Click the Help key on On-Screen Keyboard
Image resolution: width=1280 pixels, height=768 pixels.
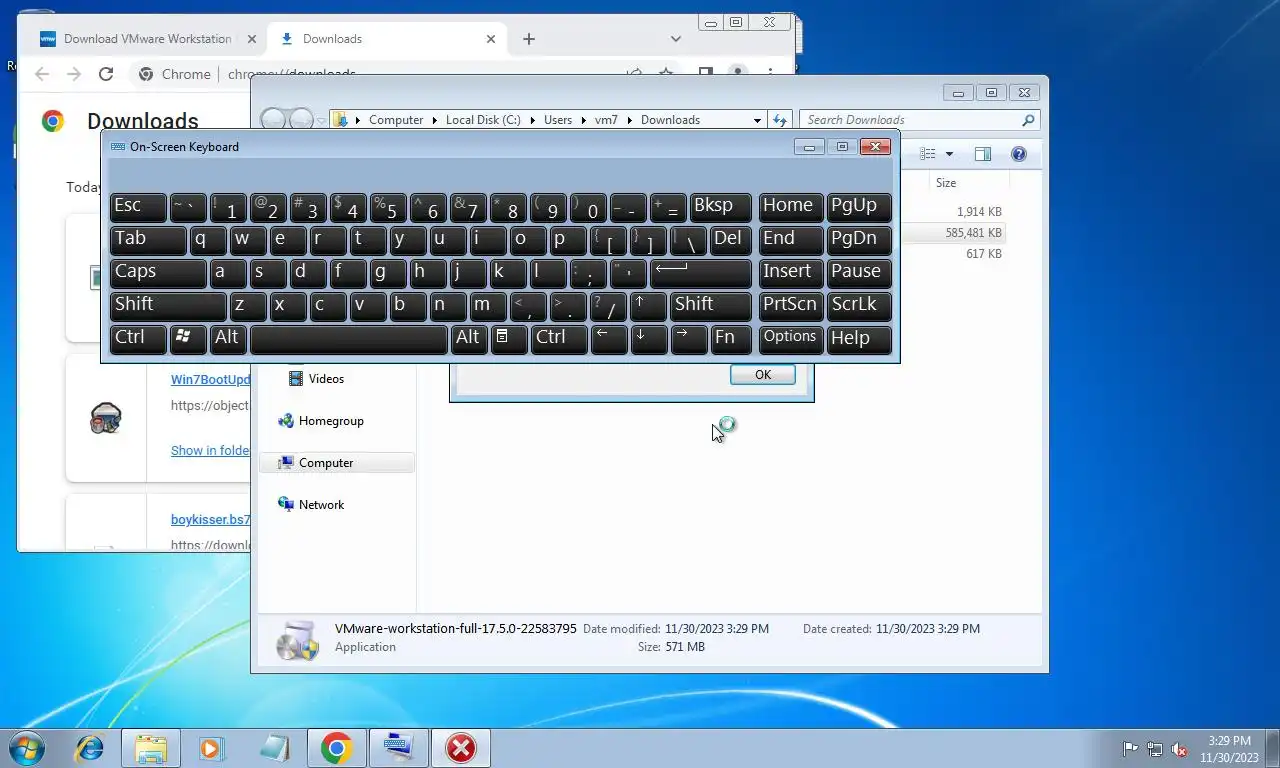(x=859, y=338)
